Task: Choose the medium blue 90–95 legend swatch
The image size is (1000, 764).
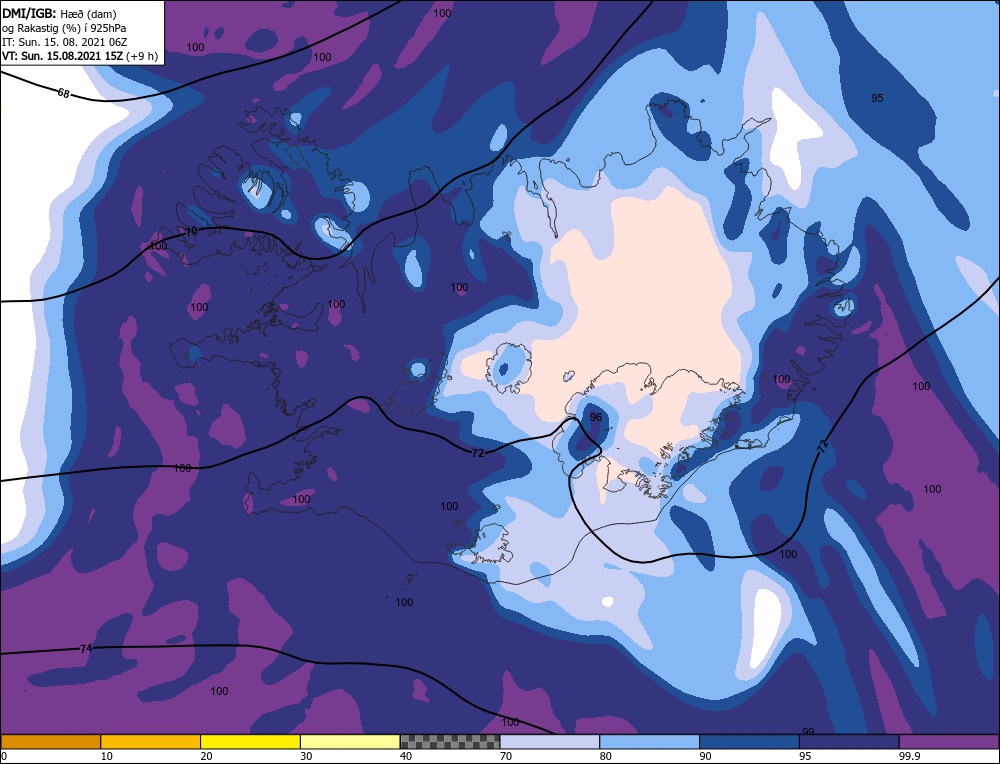Action: pos(749,741)
